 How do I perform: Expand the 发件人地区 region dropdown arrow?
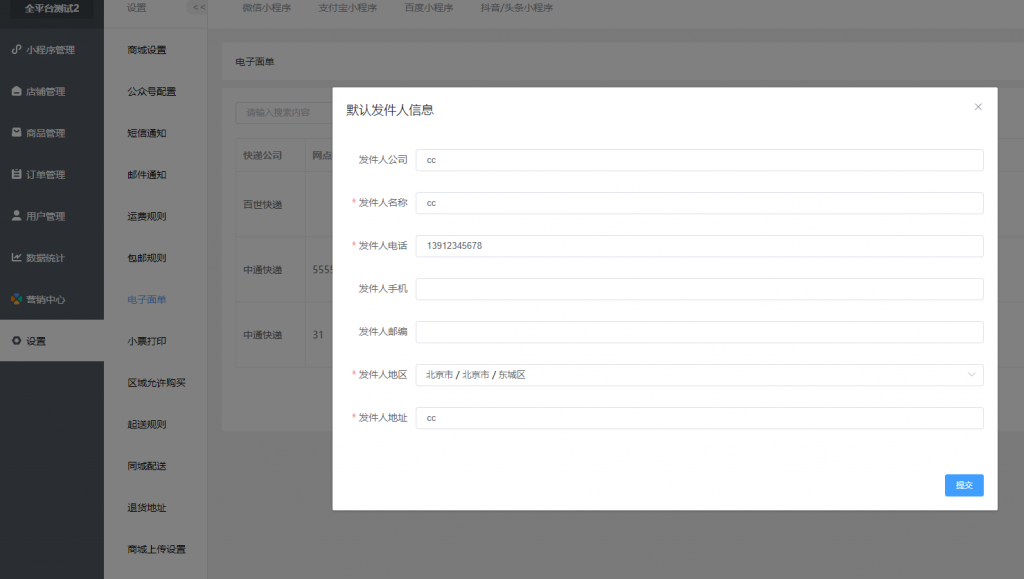coord(971,375)
